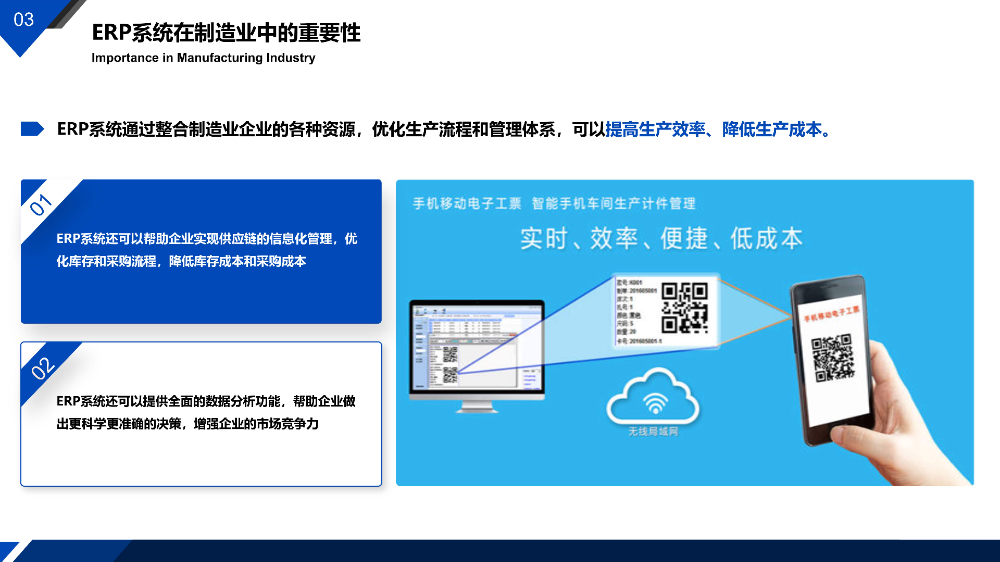Viewport: 1000px width, 562px height.
Task: Click the 无线局域网 caption
Action: (653, 432)
